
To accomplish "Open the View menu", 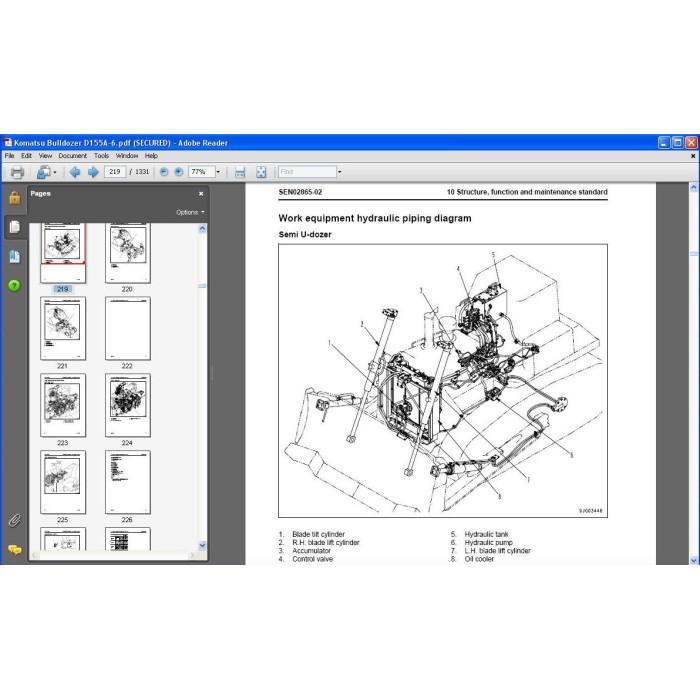I will [45, 156].
